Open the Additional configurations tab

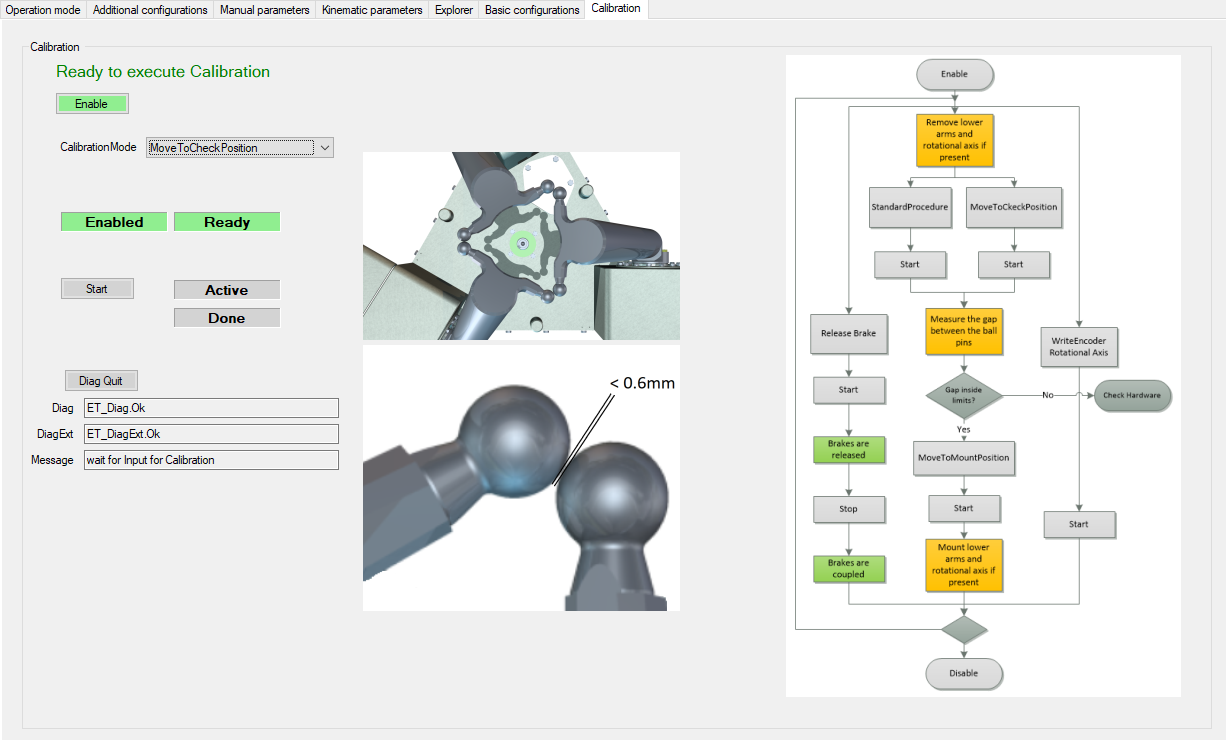[150, 10]
